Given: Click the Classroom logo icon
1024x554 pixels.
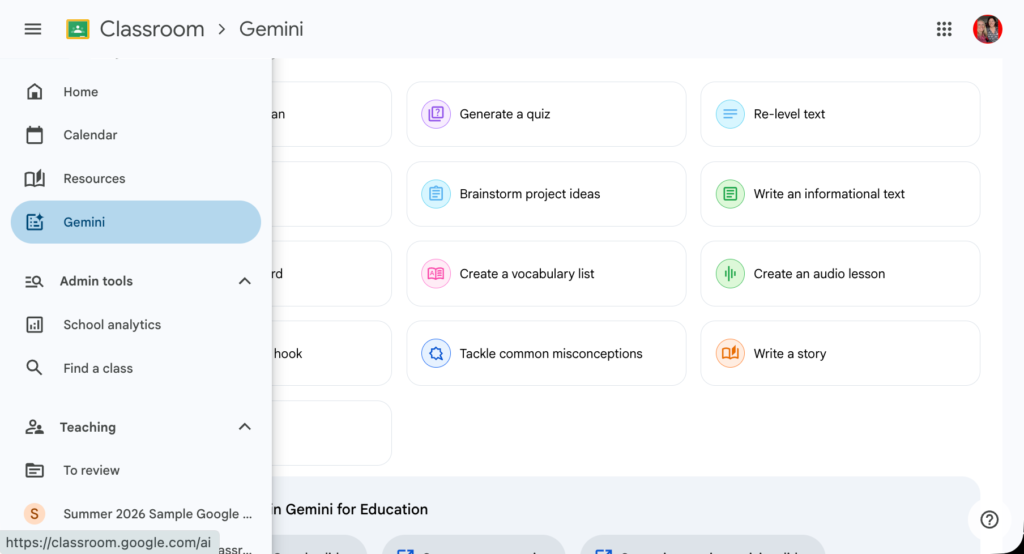Looking at the screenshot, I should pyautogui.click(x=78, y=29).
